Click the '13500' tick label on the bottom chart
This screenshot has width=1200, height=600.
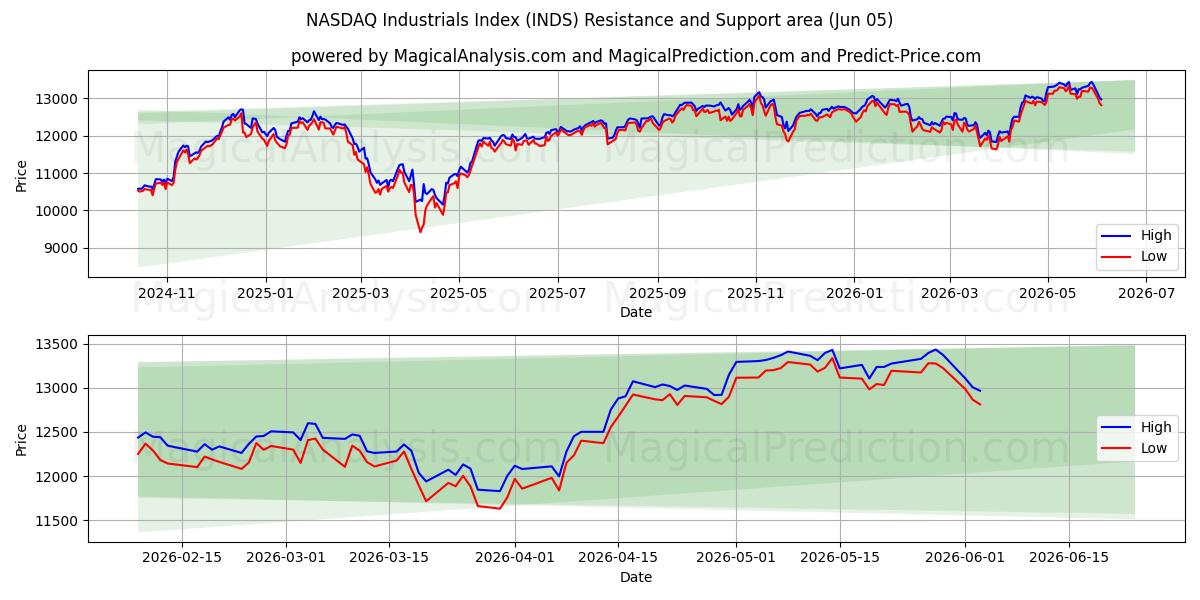click(58, 345)
